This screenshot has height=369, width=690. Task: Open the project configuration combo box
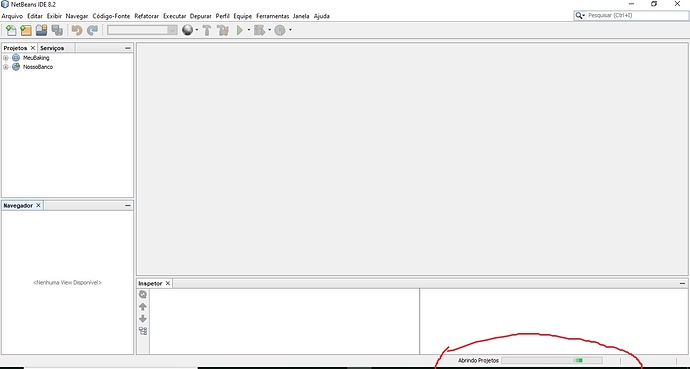pos(142,30)
